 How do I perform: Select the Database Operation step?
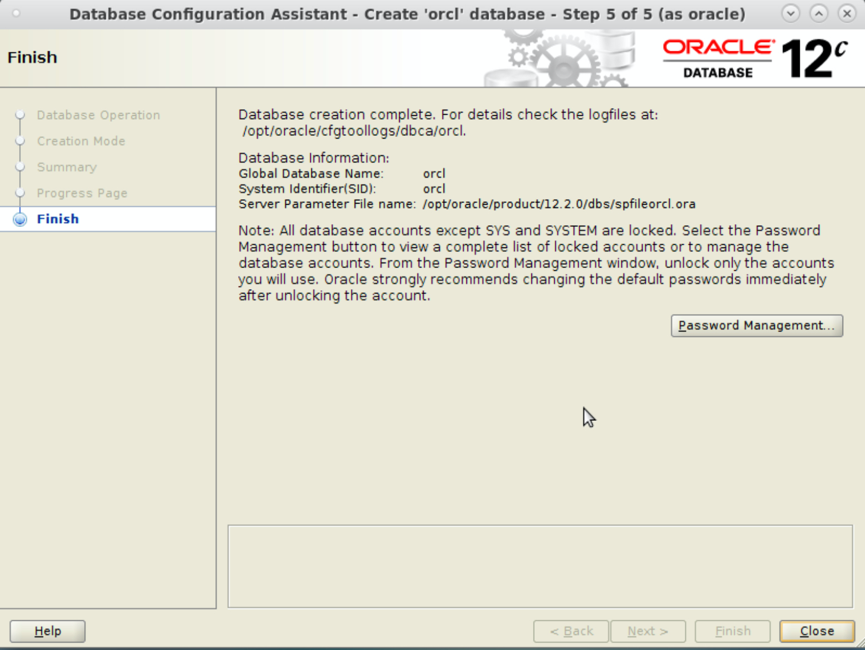point(98,115)
